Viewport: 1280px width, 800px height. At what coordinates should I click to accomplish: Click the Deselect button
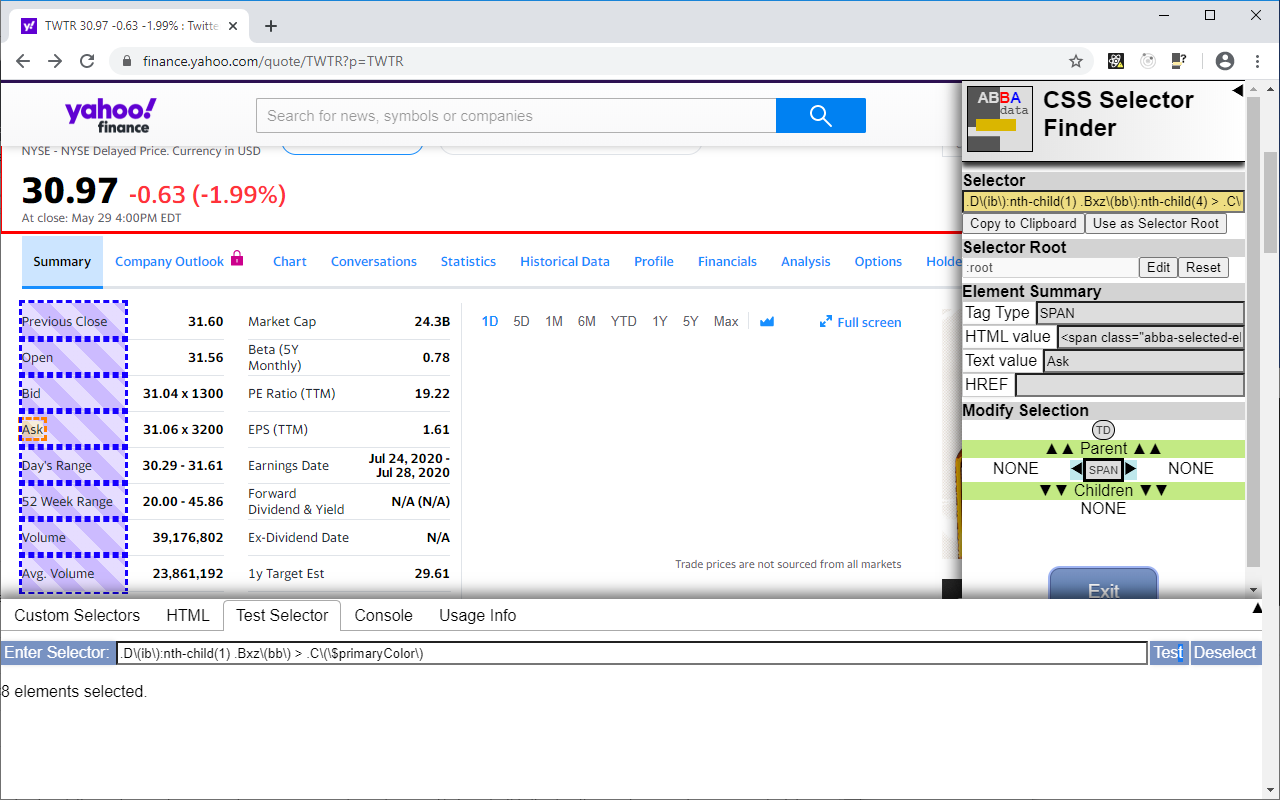pyautogui.click(x=1225, y=653)
